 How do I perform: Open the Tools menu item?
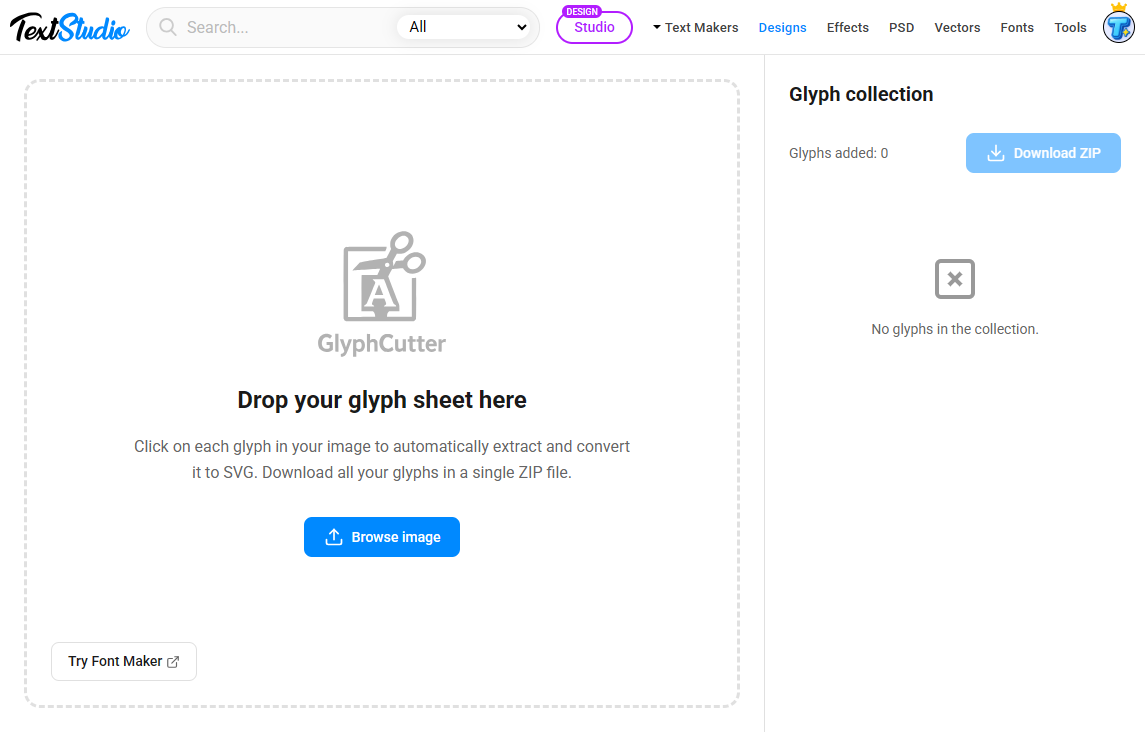click(1070, 27)
